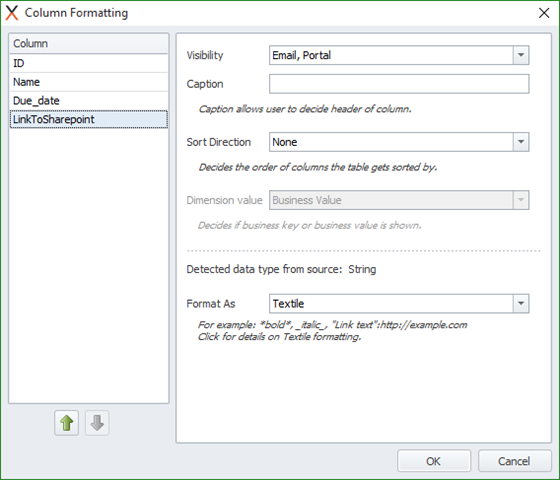Click inside the Caption text field

[399, 84]
